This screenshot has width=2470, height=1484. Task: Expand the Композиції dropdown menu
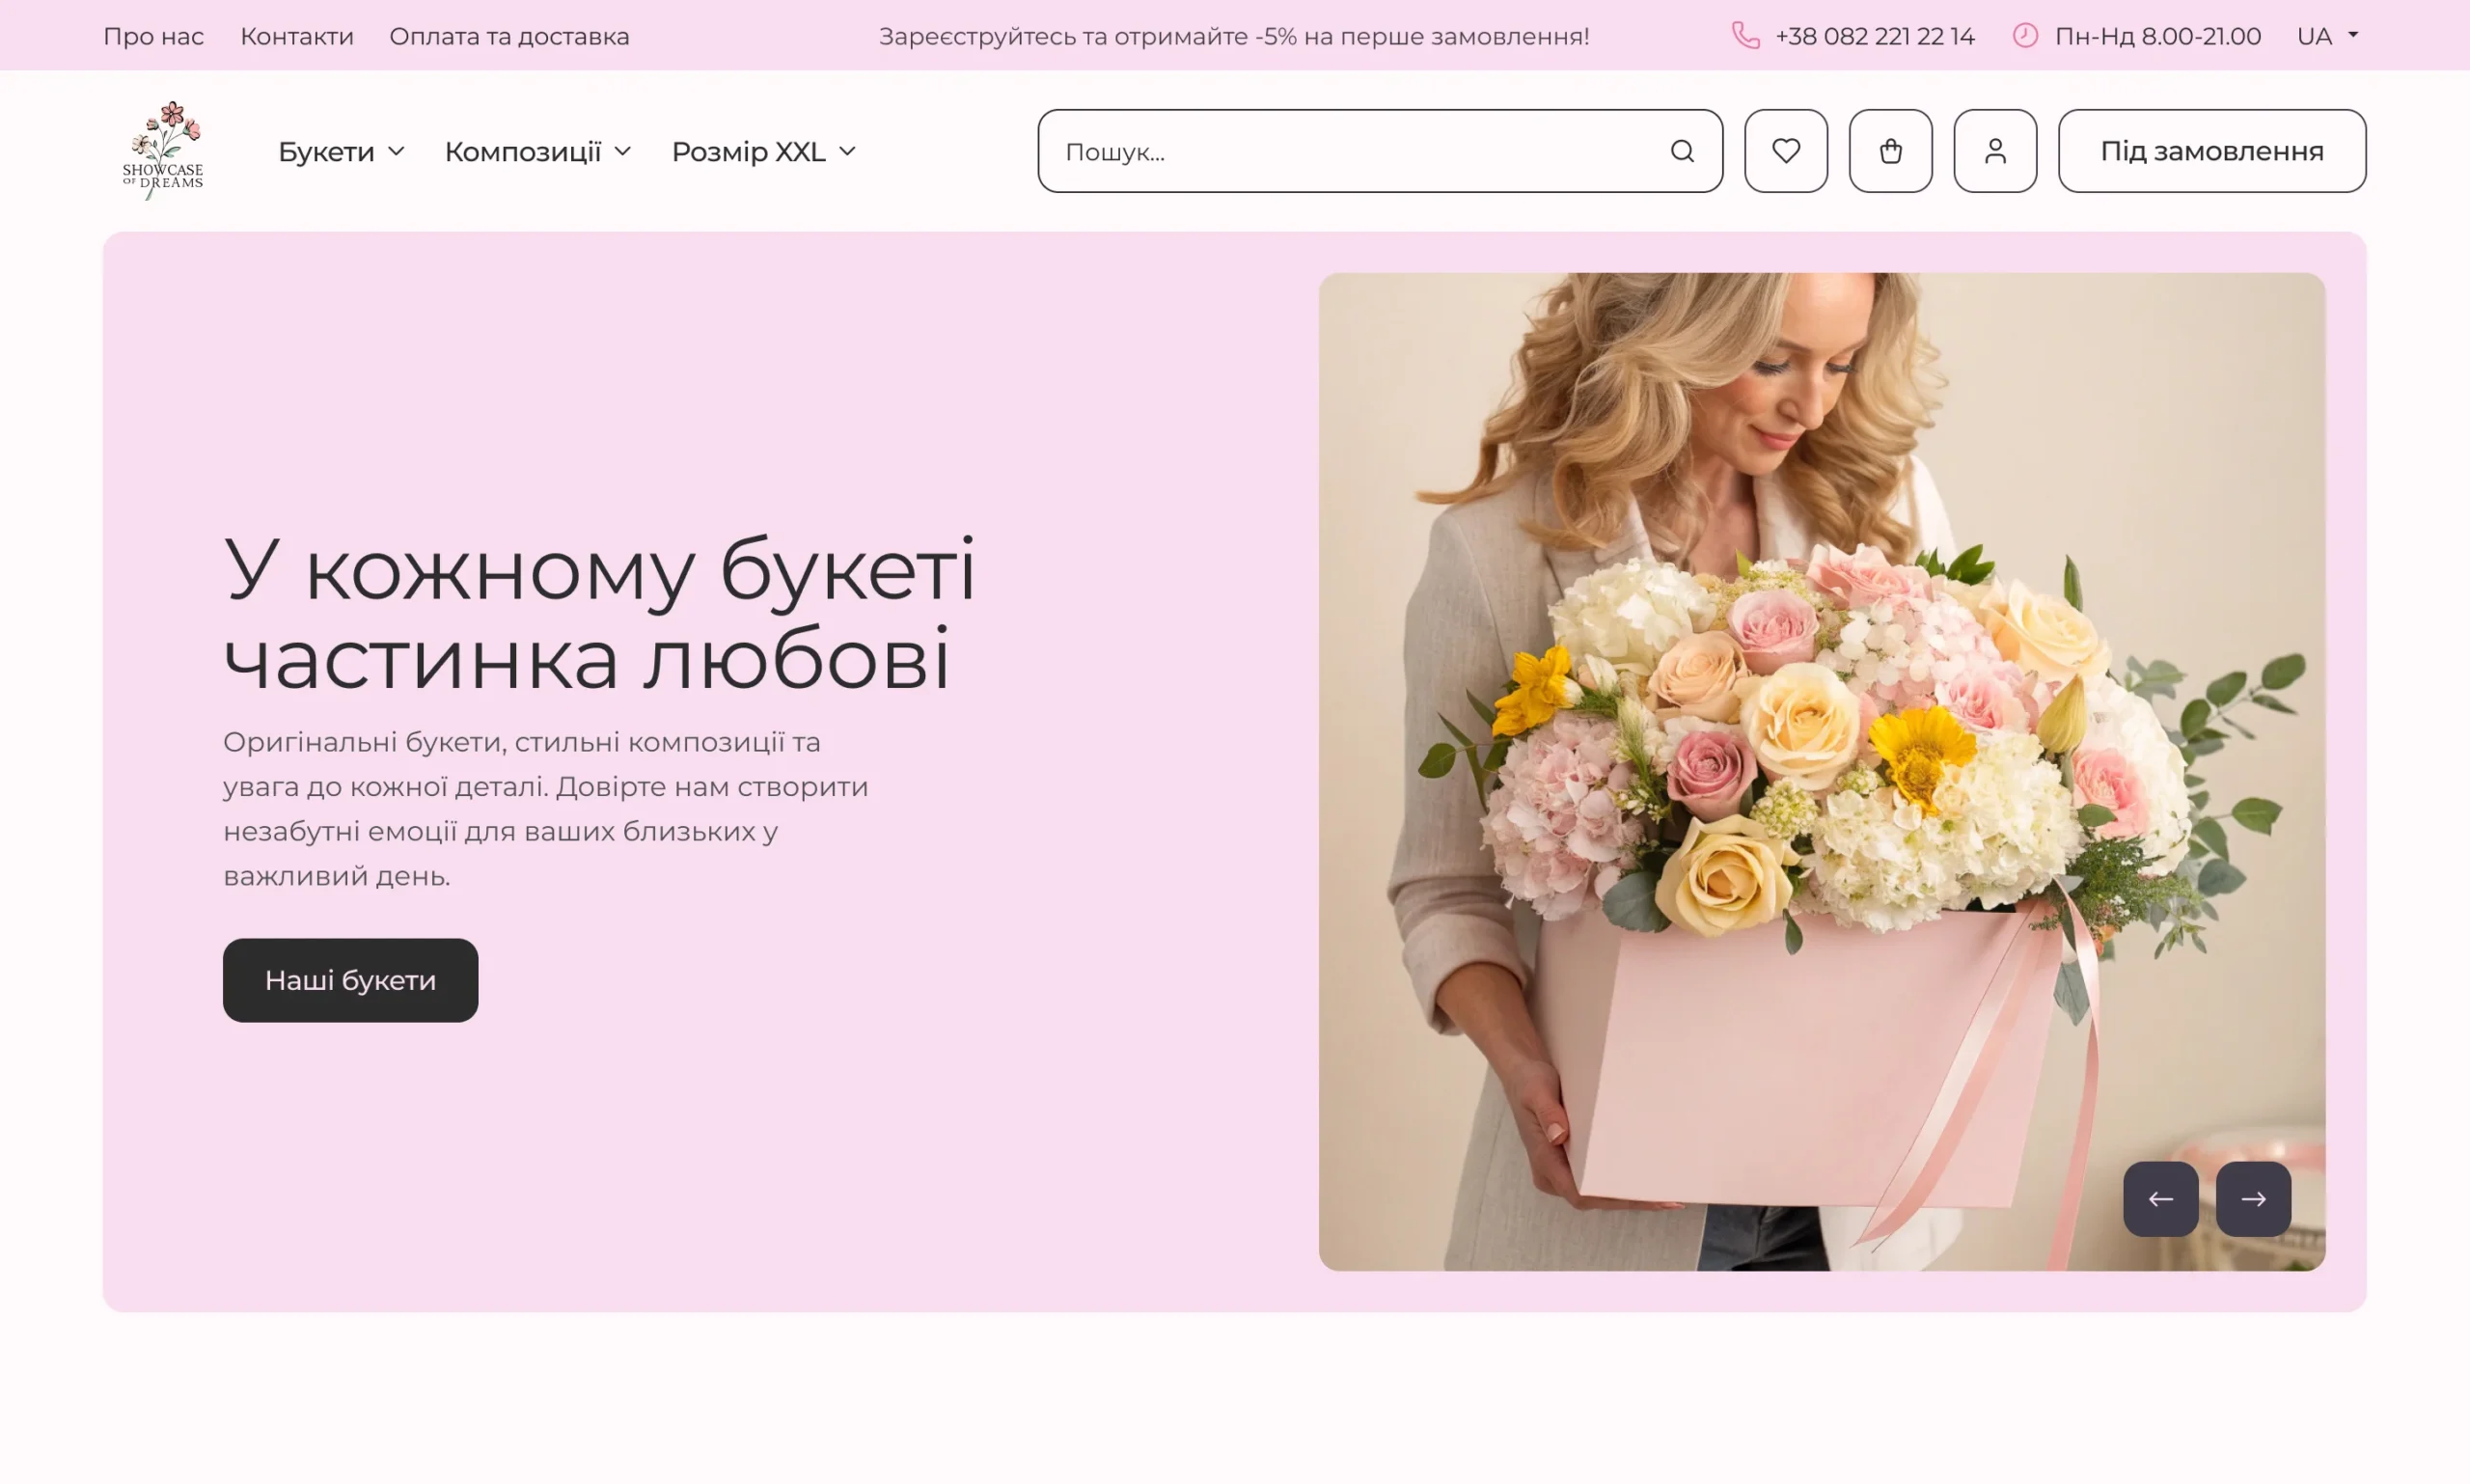click(538, 151)
